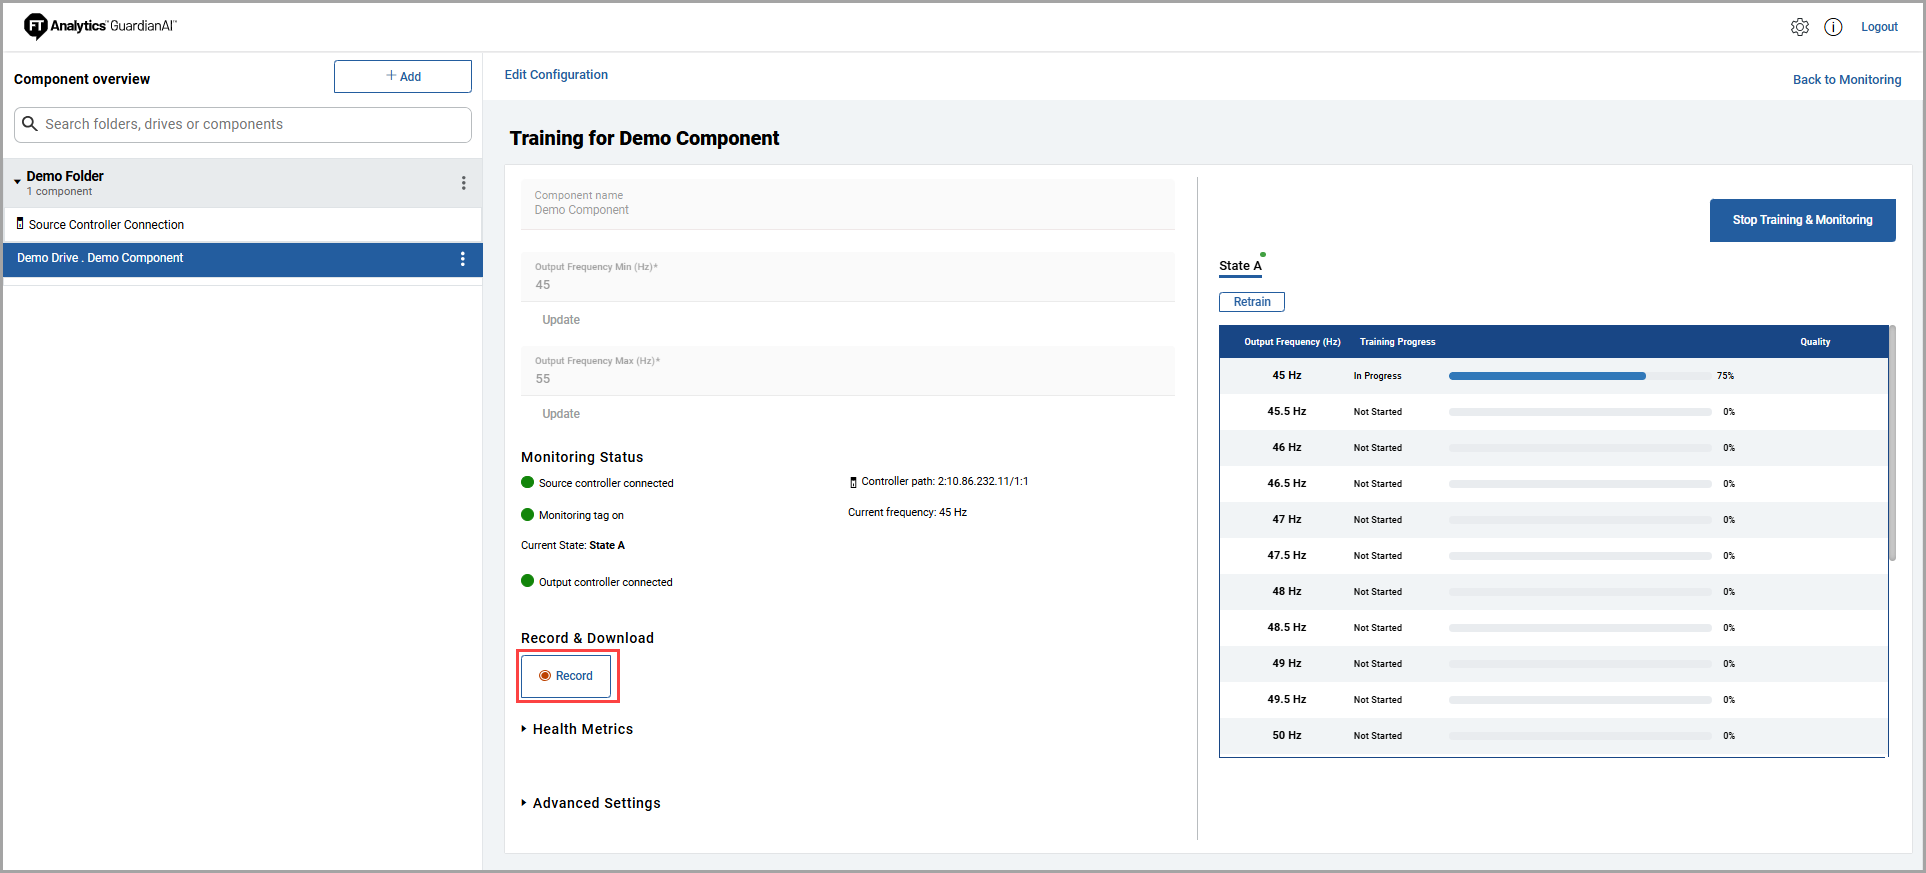The image size is (1926, 873).
Task: Focus the search folders, drives field
Action: (250, 124)
